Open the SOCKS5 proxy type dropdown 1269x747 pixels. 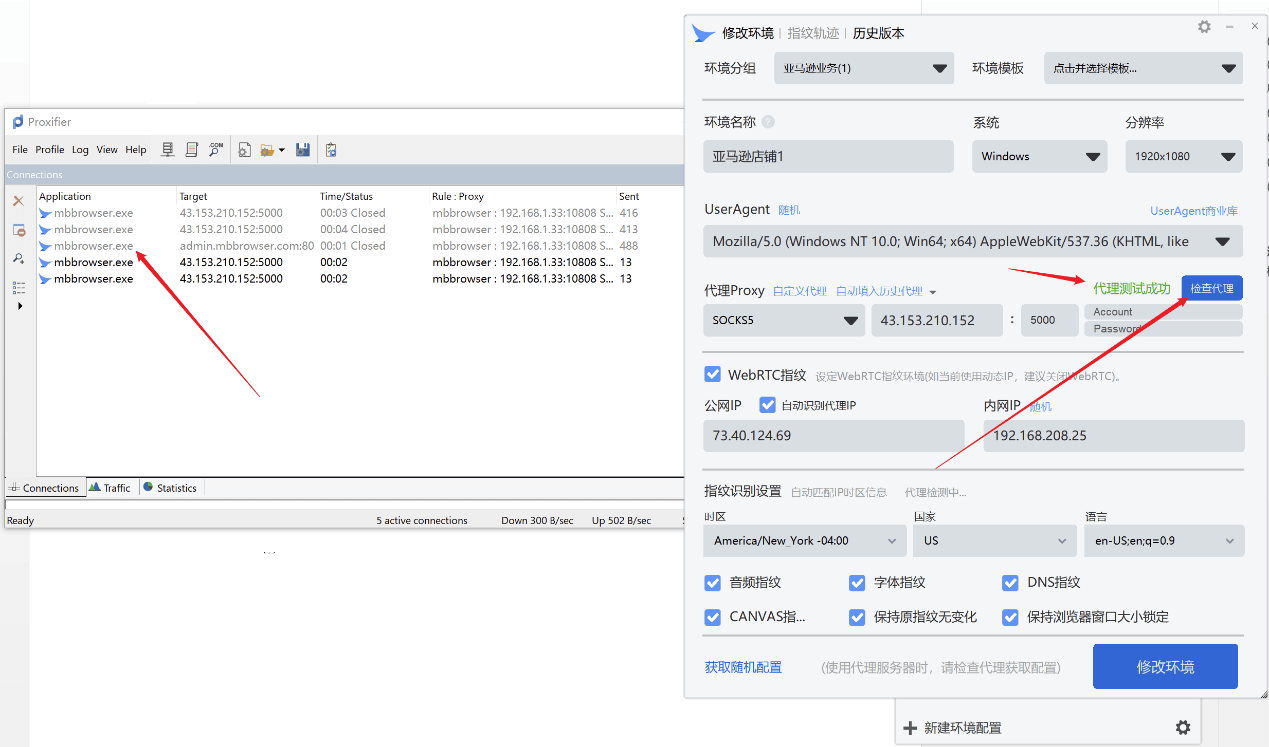pos(783,320)
